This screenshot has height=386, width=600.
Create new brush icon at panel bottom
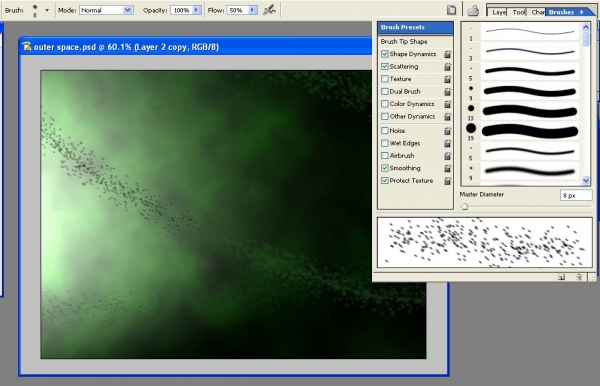click(561, 277)
